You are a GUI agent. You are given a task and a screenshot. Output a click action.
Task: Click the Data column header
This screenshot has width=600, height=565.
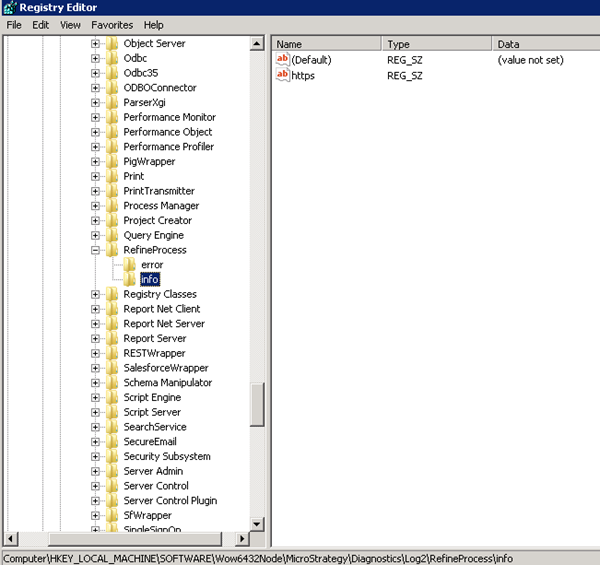tap(545, 44)
